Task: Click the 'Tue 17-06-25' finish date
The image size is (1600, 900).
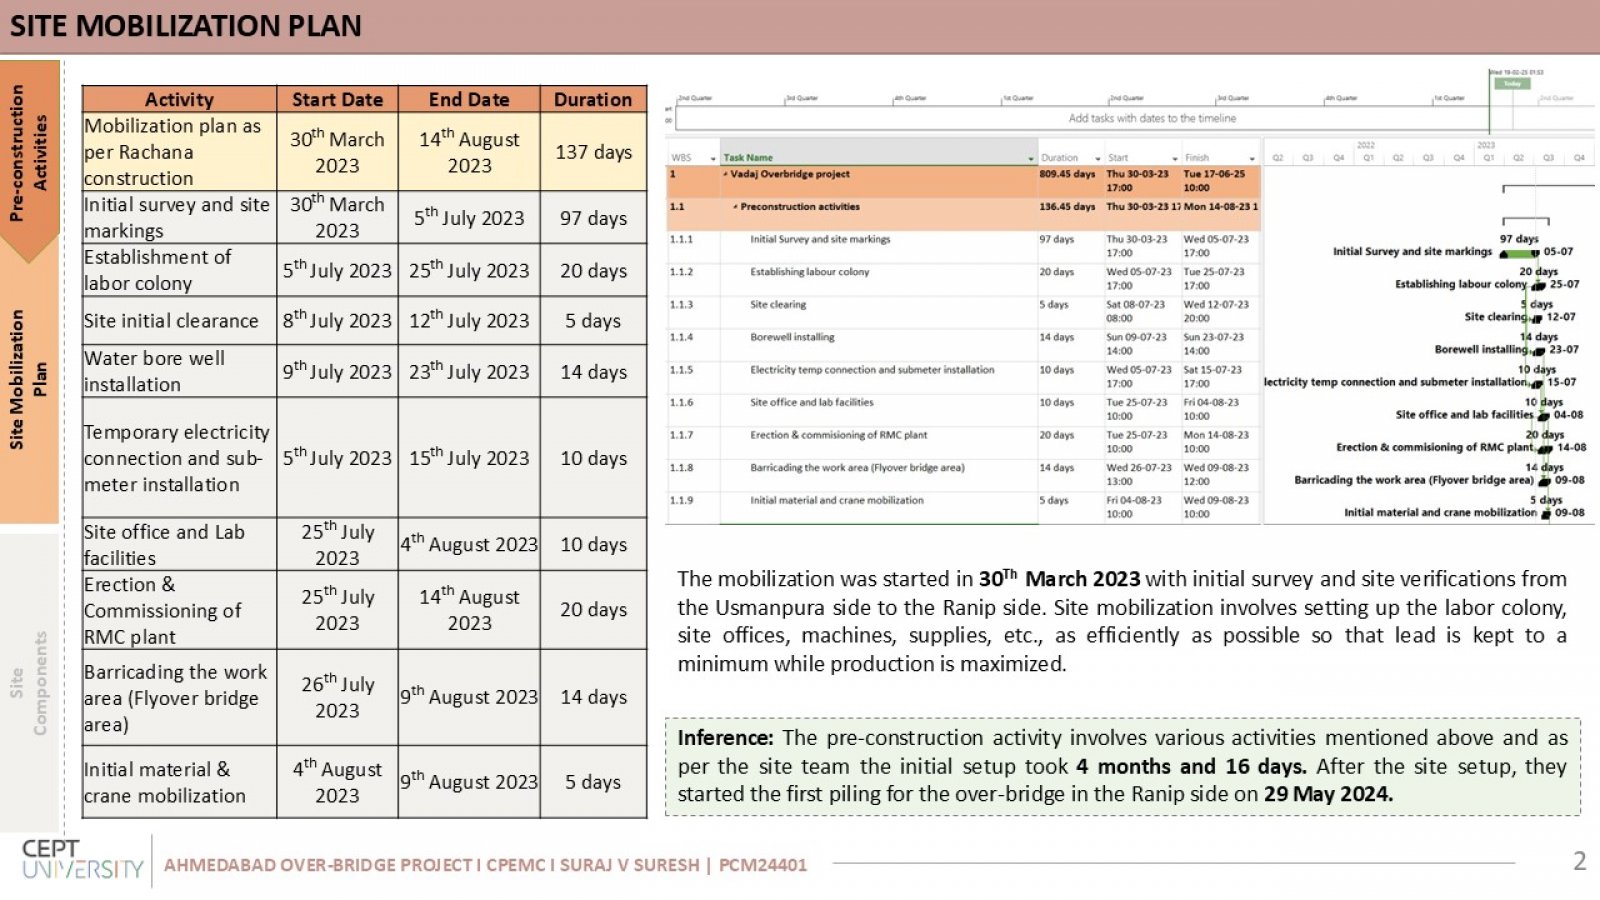Action: 1214,174
